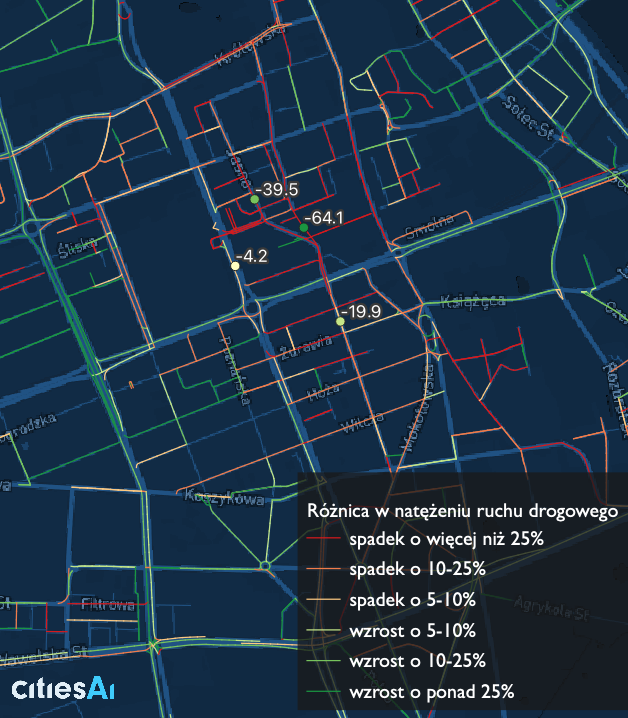
Task: Select the pale yellow marker beside -4.2
Action: pos(235,266)
